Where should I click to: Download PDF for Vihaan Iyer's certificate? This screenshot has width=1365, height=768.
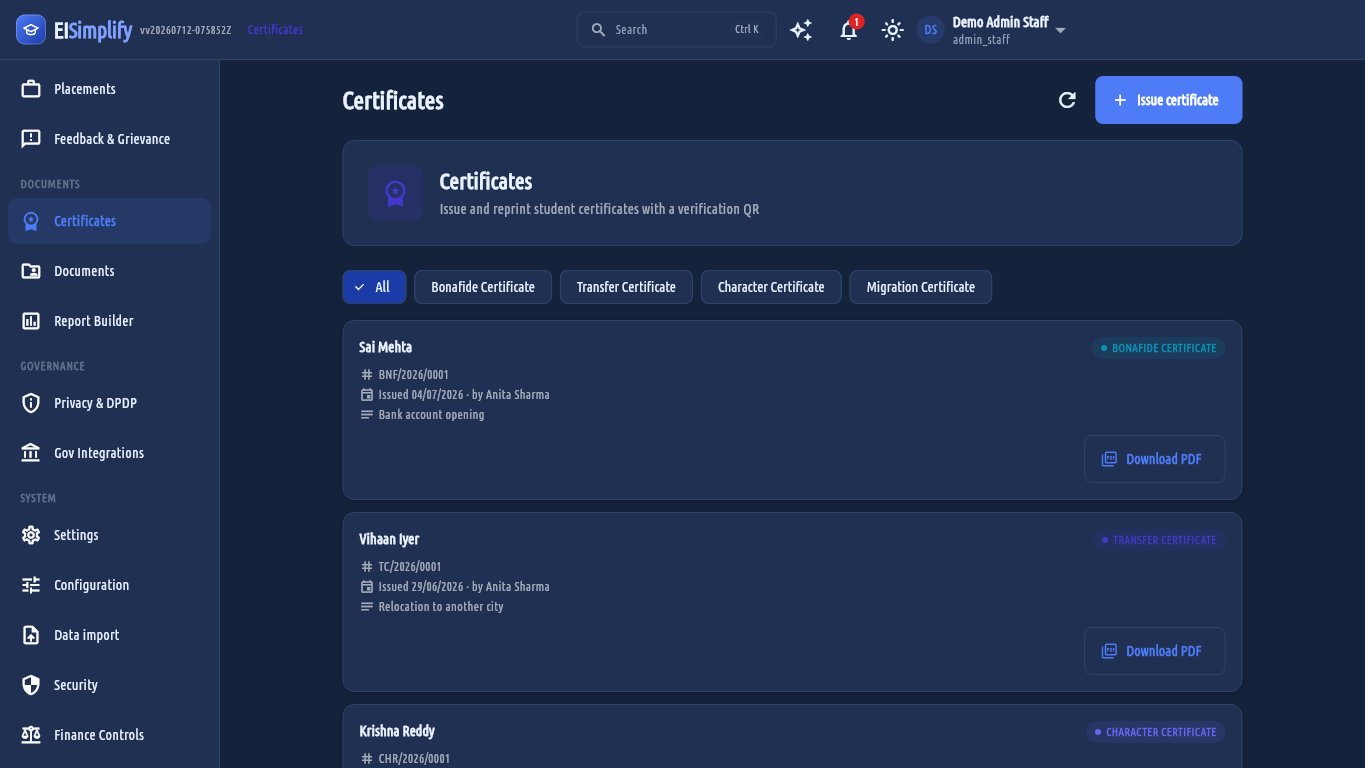(x=1154, y=651)
